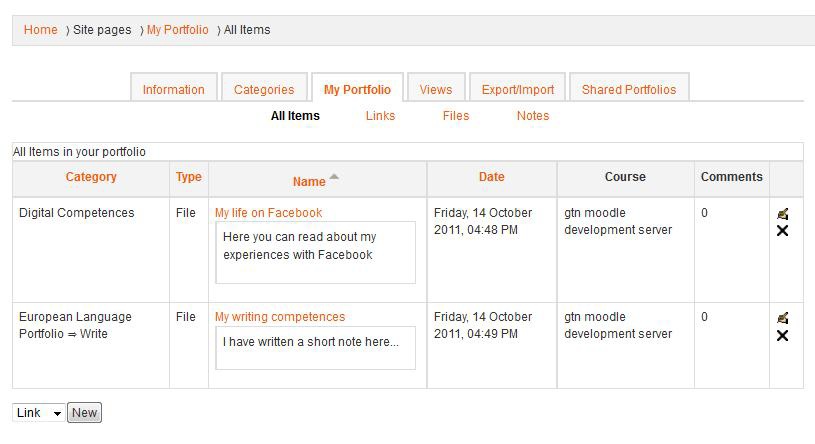Open the Notes sub-tab
Screen dimensions: 815x444
[533, 116]
